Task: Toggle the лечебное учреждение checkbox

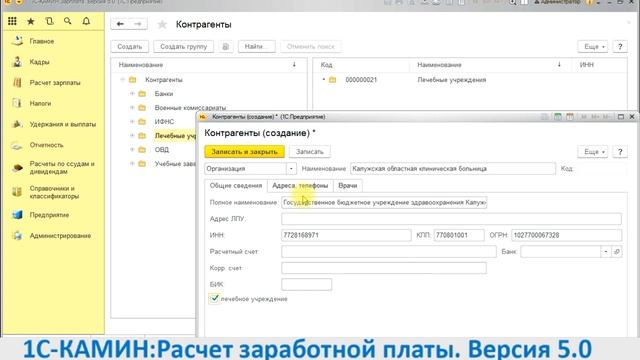Action: [x=214, y=298]
